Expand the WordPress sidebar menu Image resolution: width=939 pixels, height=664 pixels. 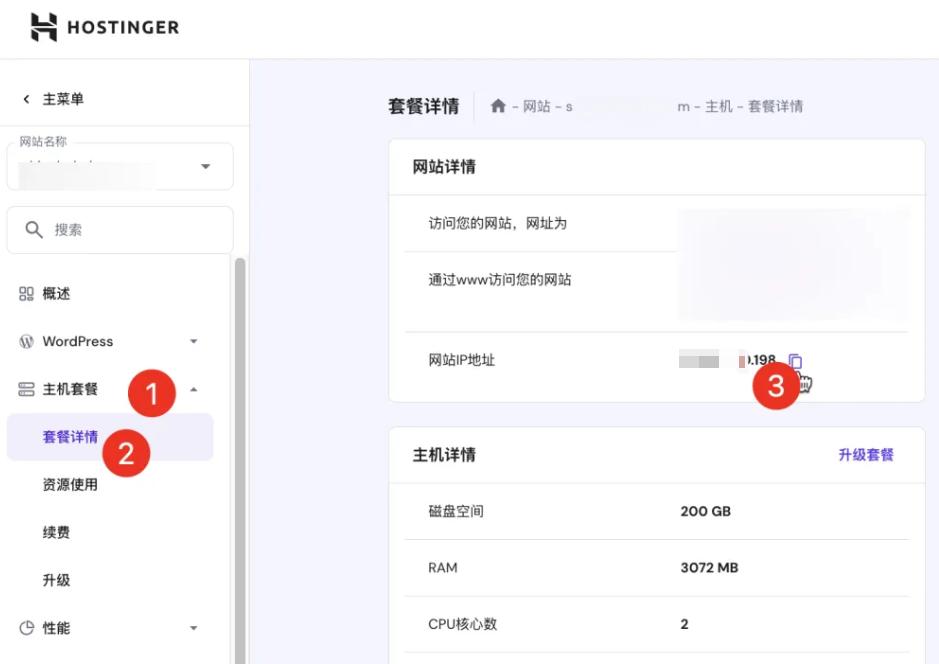(195, 341)
